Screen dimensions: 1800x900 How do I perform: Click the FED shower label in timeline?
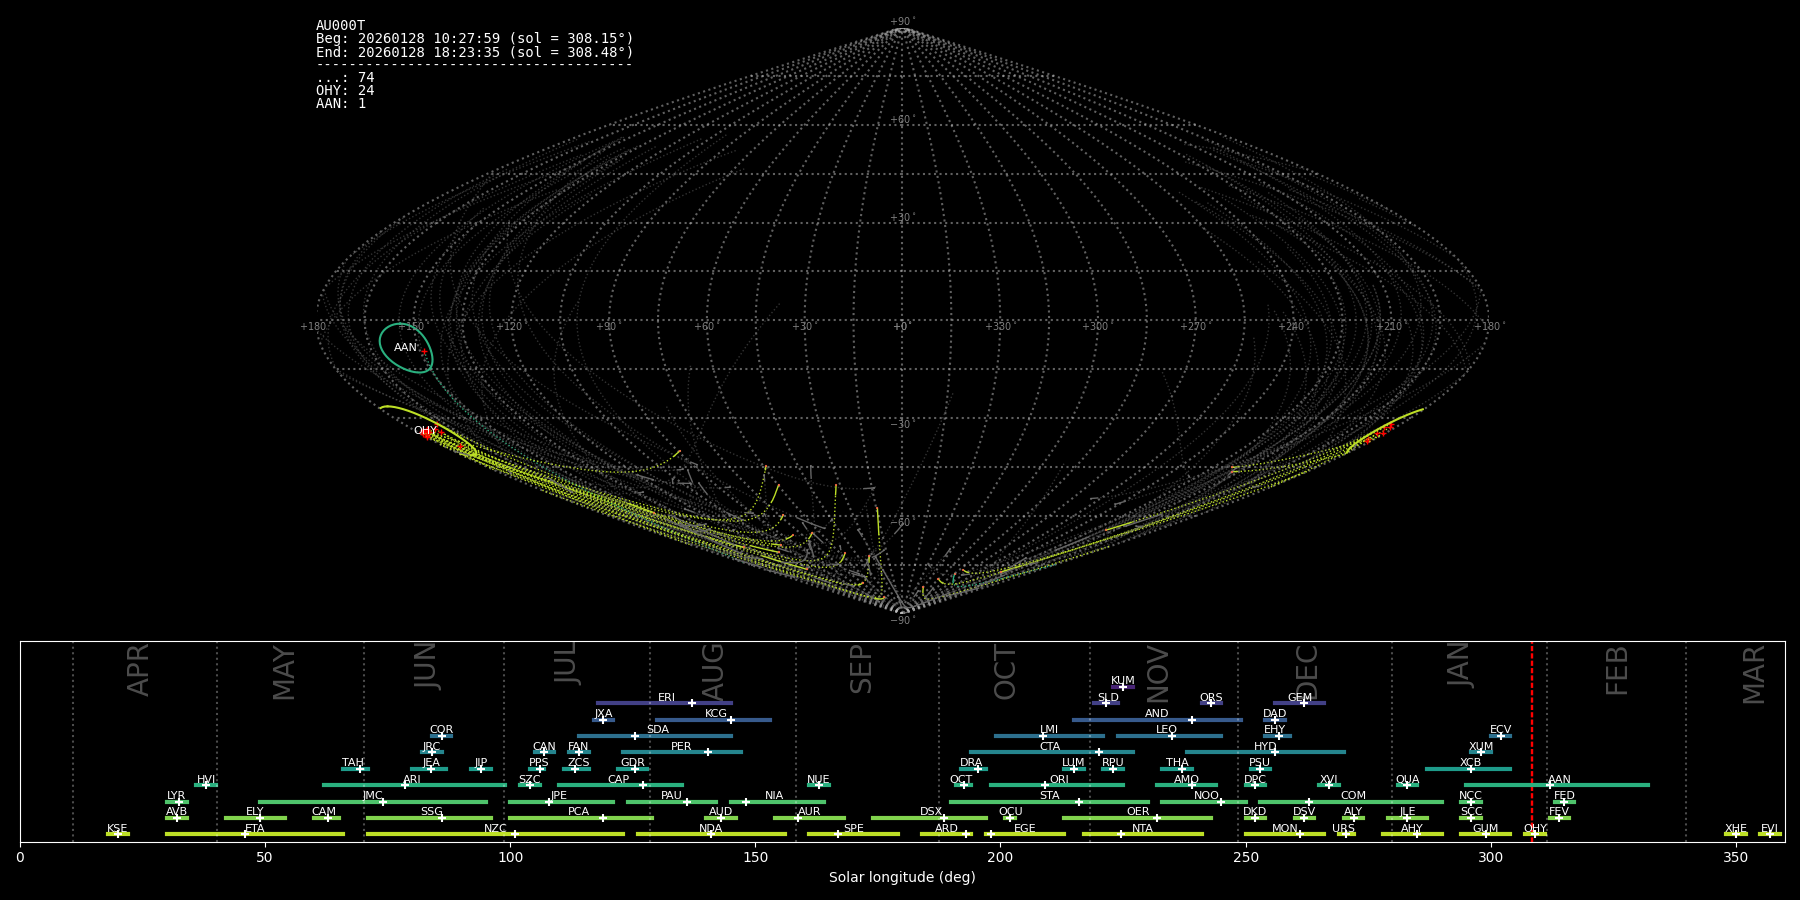click(1564, 796)
